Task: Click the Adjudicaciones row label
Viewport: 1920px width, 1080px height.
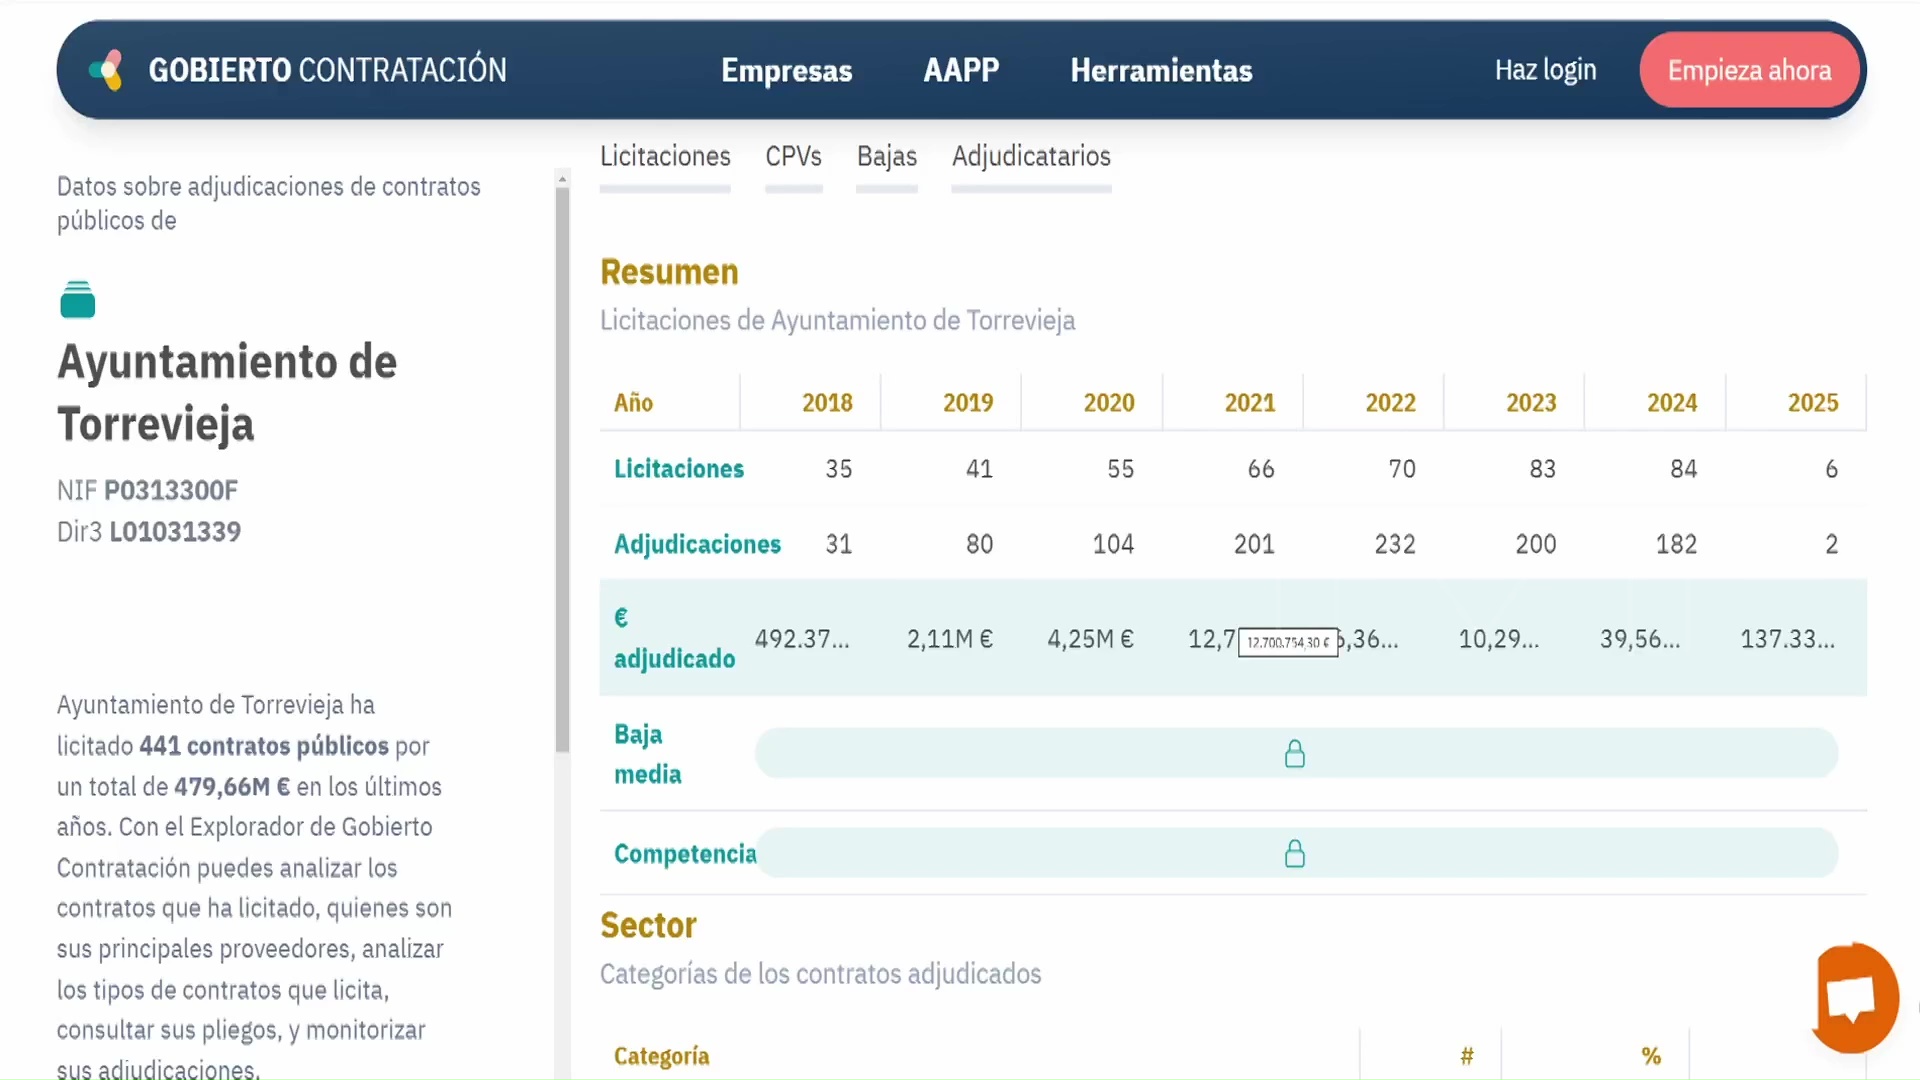Action: pyautogui.click(x=697, y=544)
